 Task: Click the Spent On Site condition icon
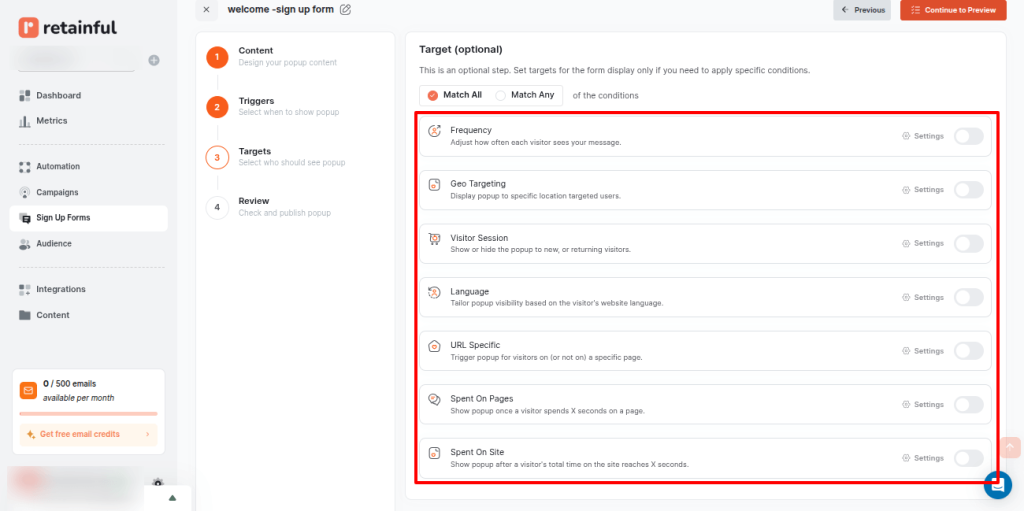[x=434, y=453]
